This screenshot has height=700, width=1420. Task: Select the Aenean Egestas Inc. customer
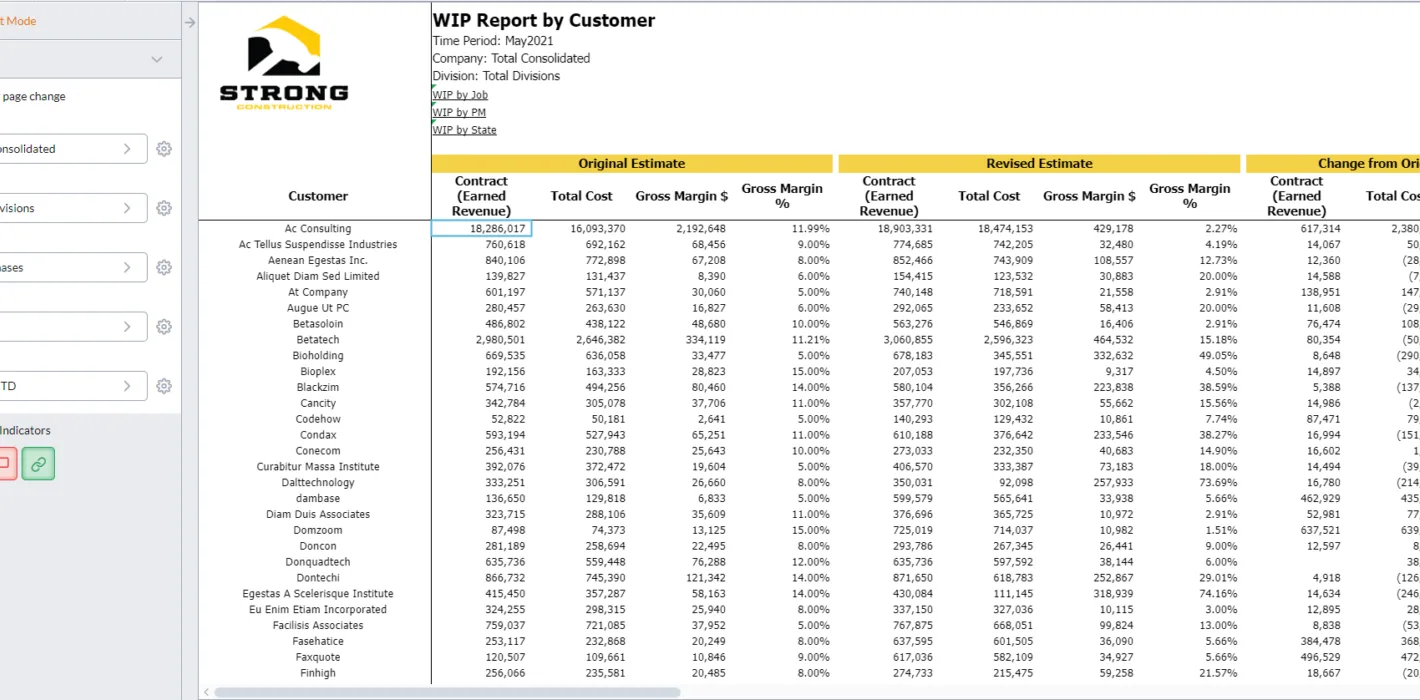pos(318,261)
